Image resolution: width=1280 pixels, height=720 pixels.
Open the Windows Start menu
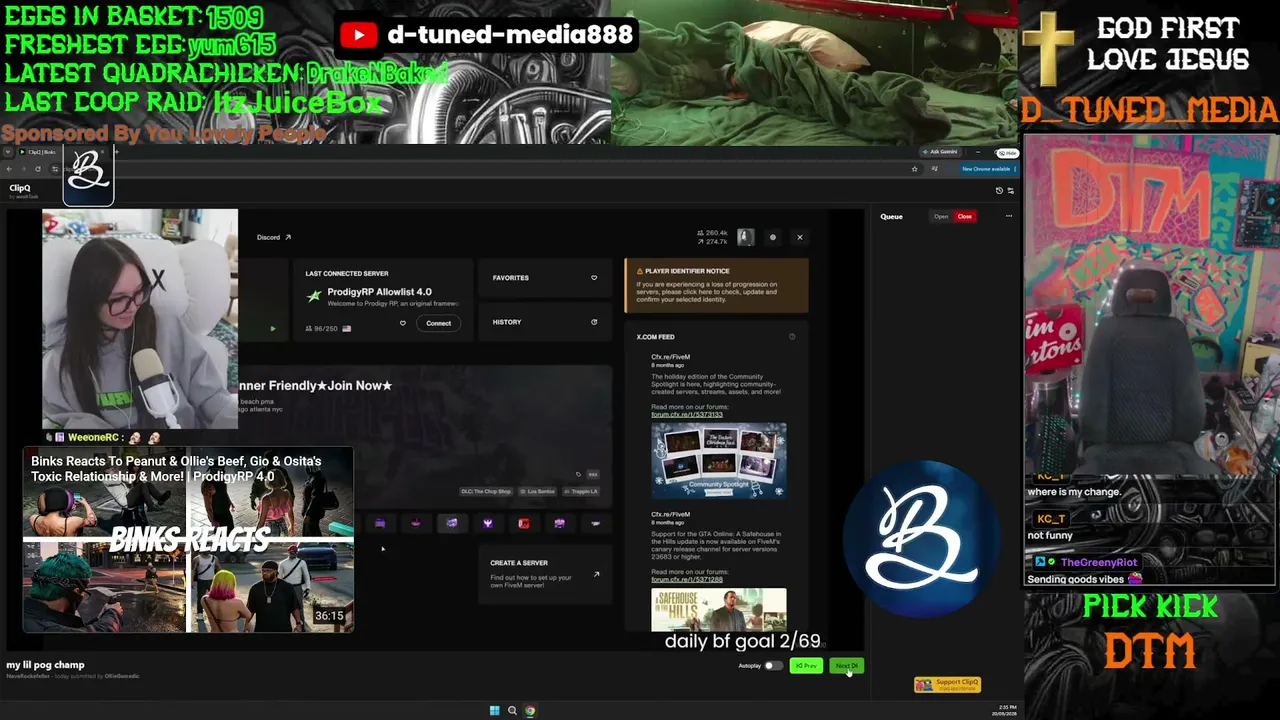(x=494, y=711)
